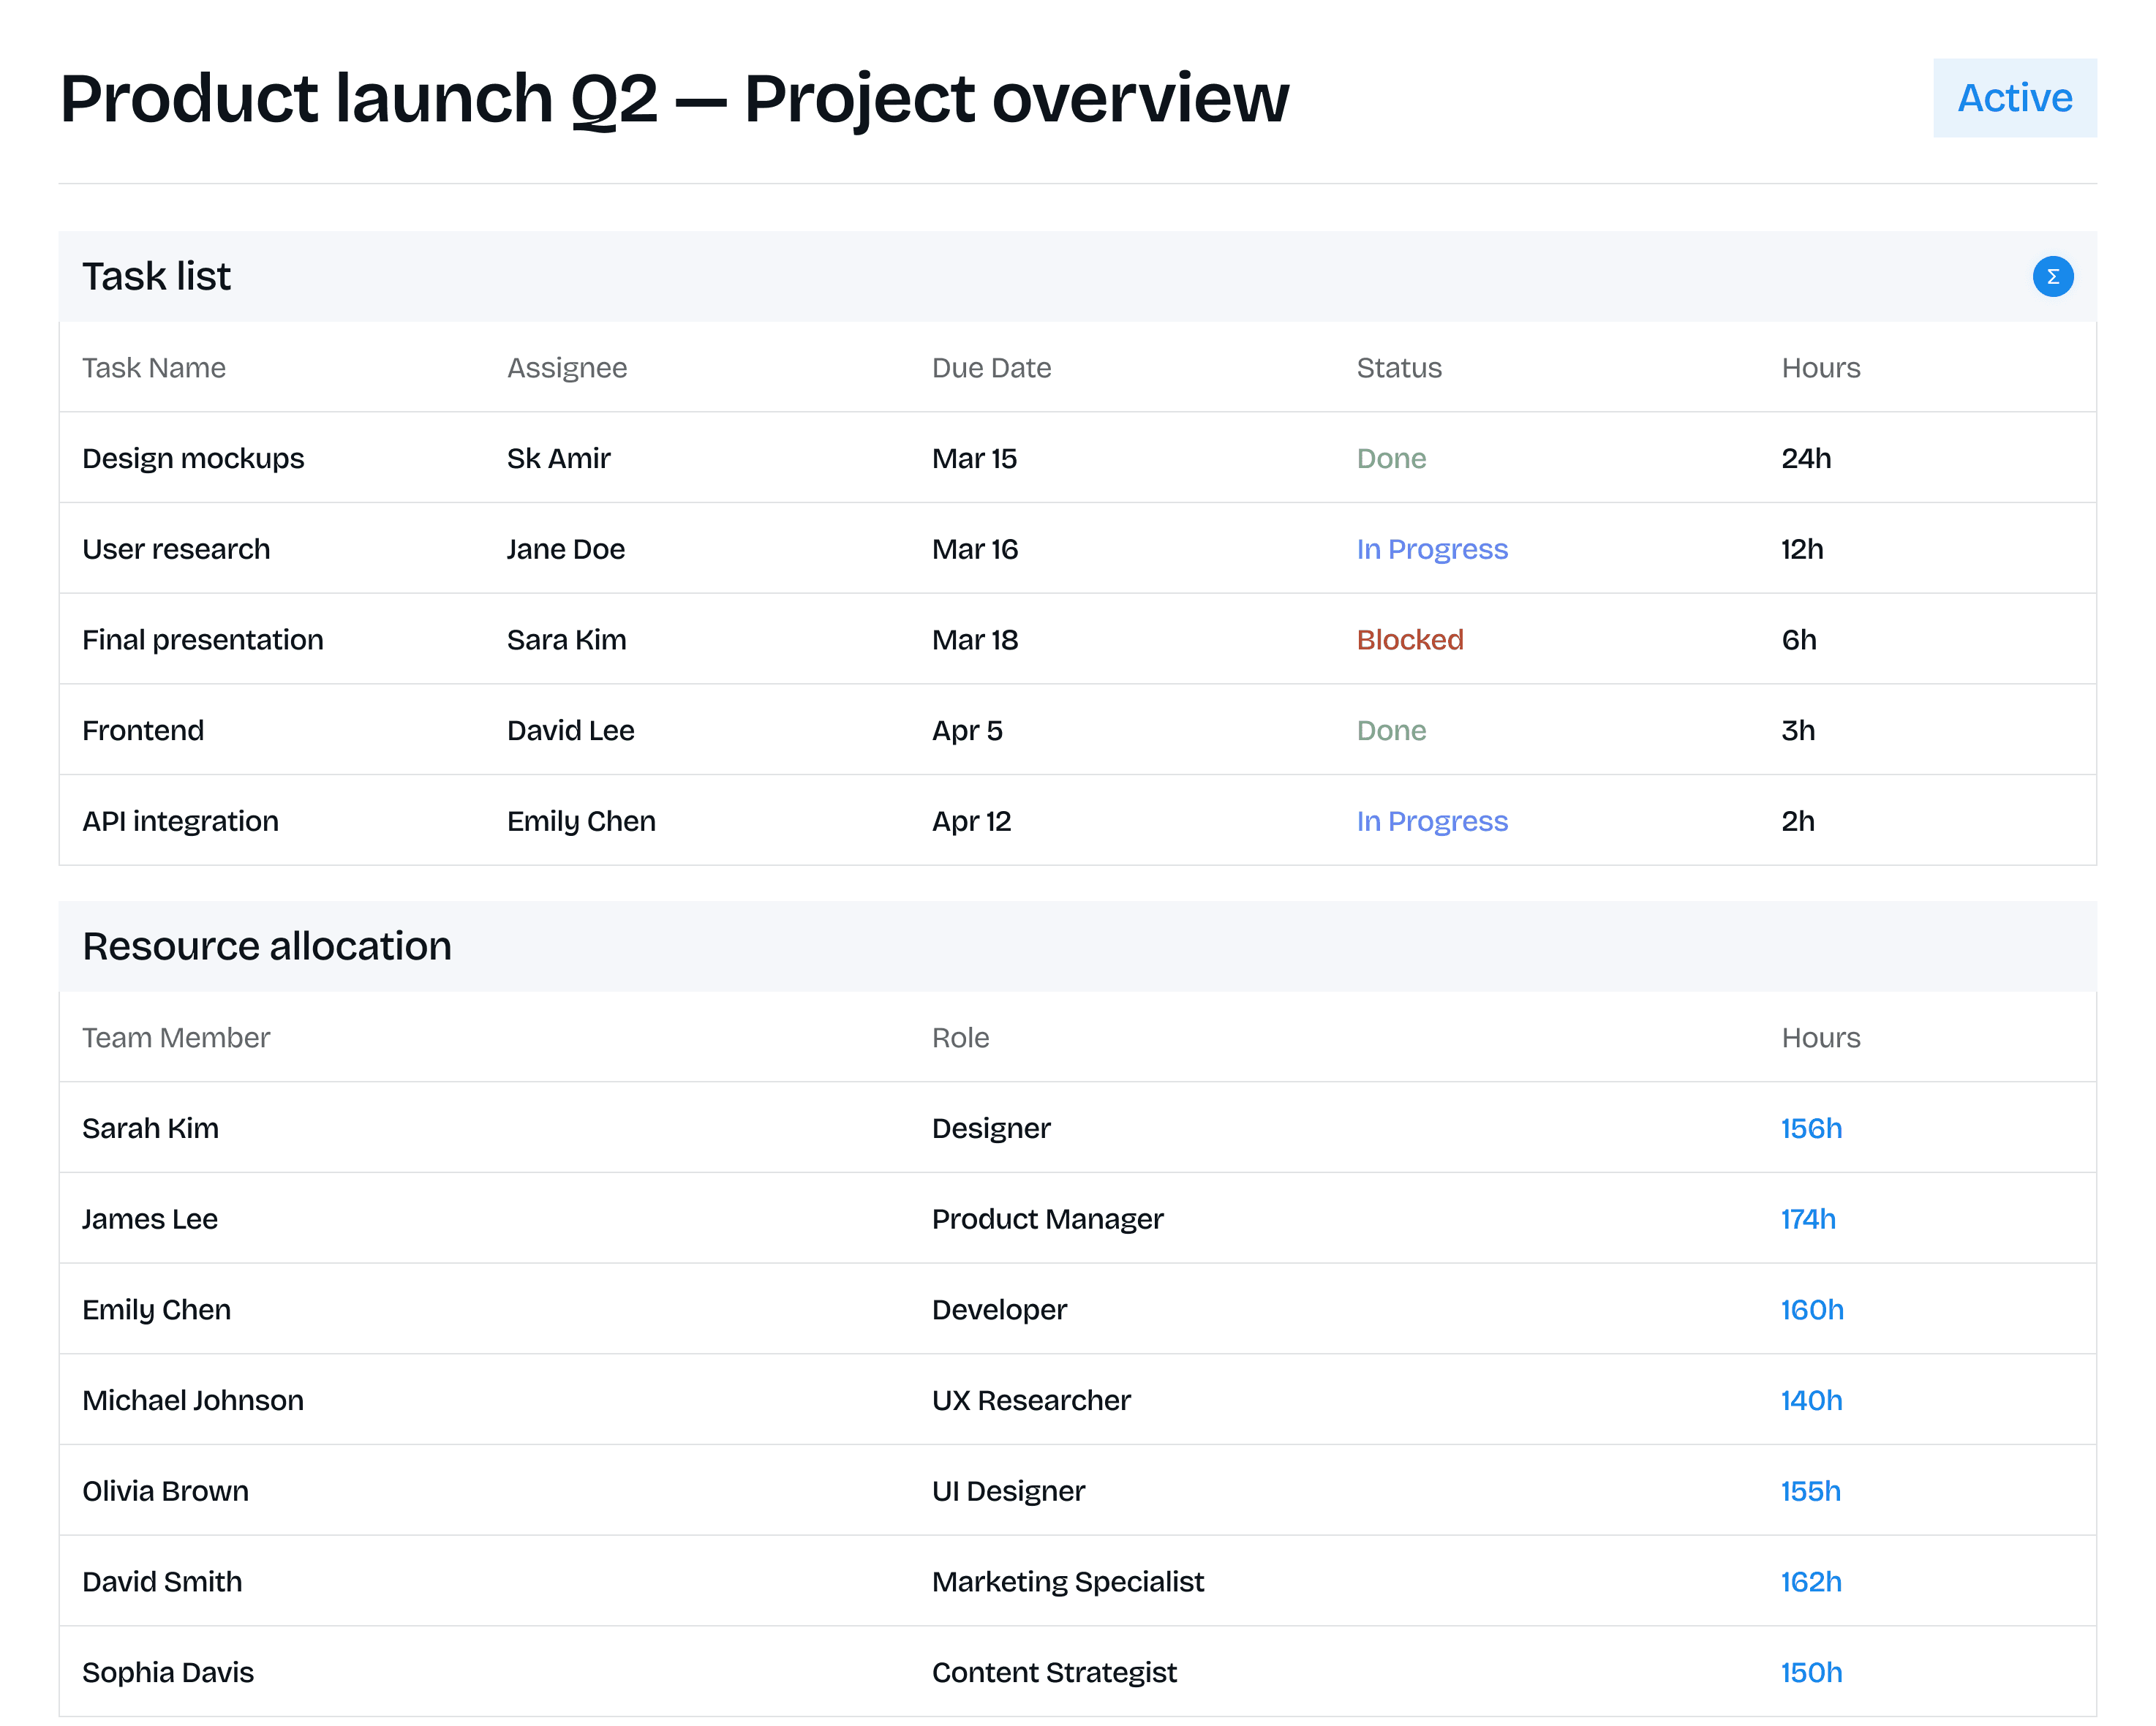Click Sophia Davis's 150h hours value
Image resolution: width=2156 pixels, height=1726 pixels.
(x=1810, y=1672)
